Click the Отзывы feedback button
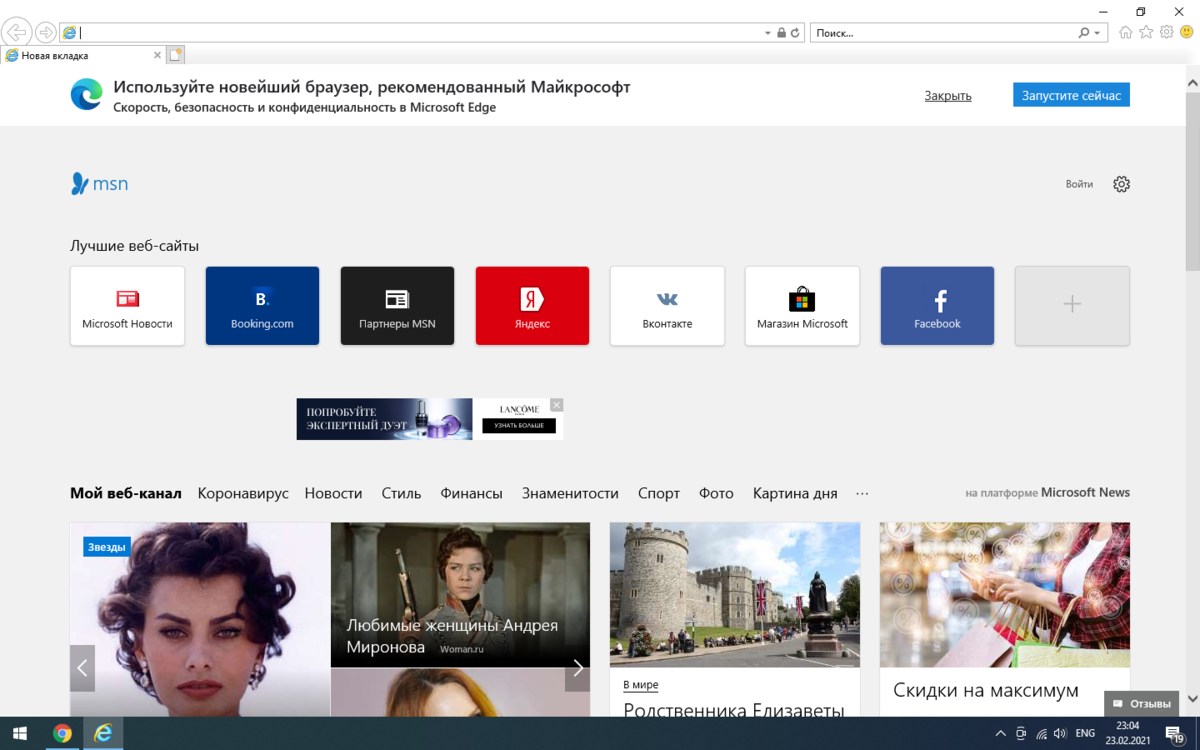The image size is (1200, 750). click(1141, 703)
